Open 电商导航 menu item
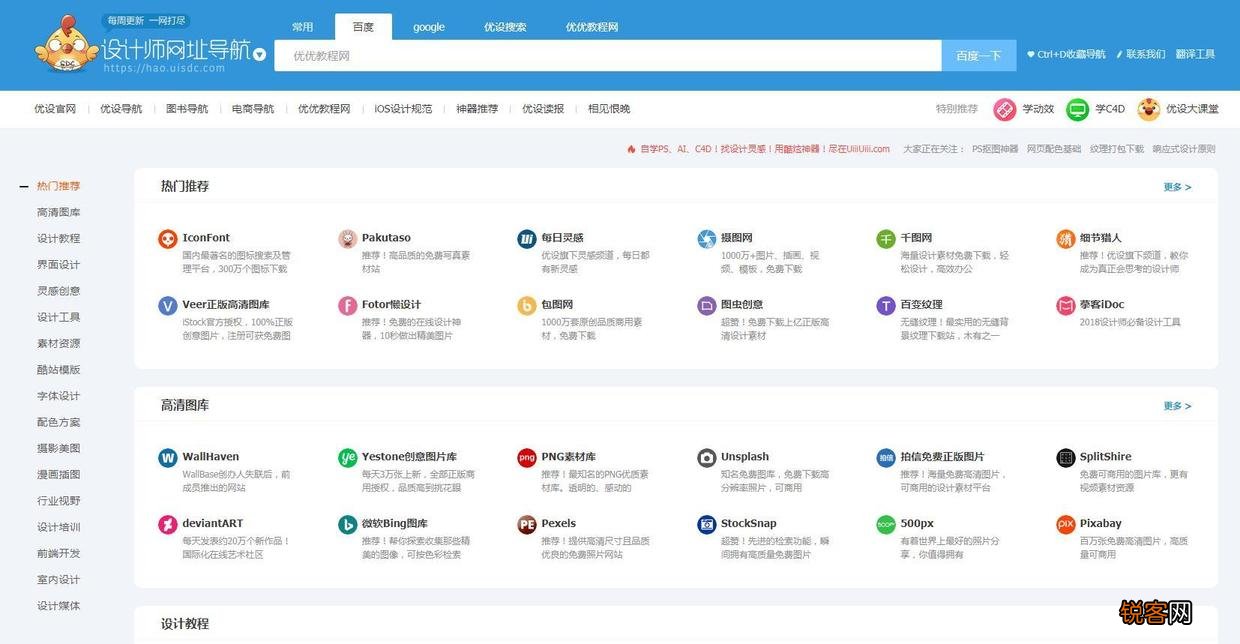Image resolution: width=1240 pixels, height=644 pixels. tap(253, 109)
